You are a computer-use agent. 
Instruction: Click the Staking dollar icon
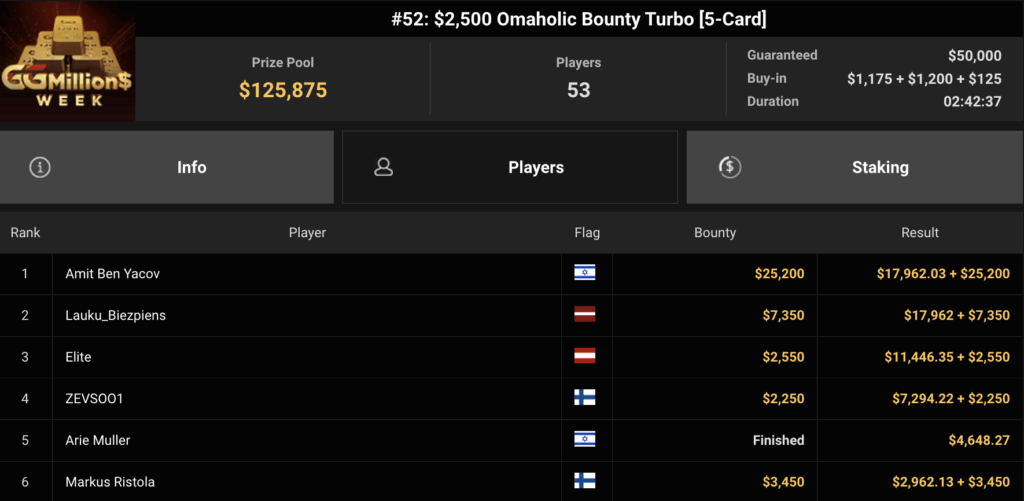pos(730,168)
